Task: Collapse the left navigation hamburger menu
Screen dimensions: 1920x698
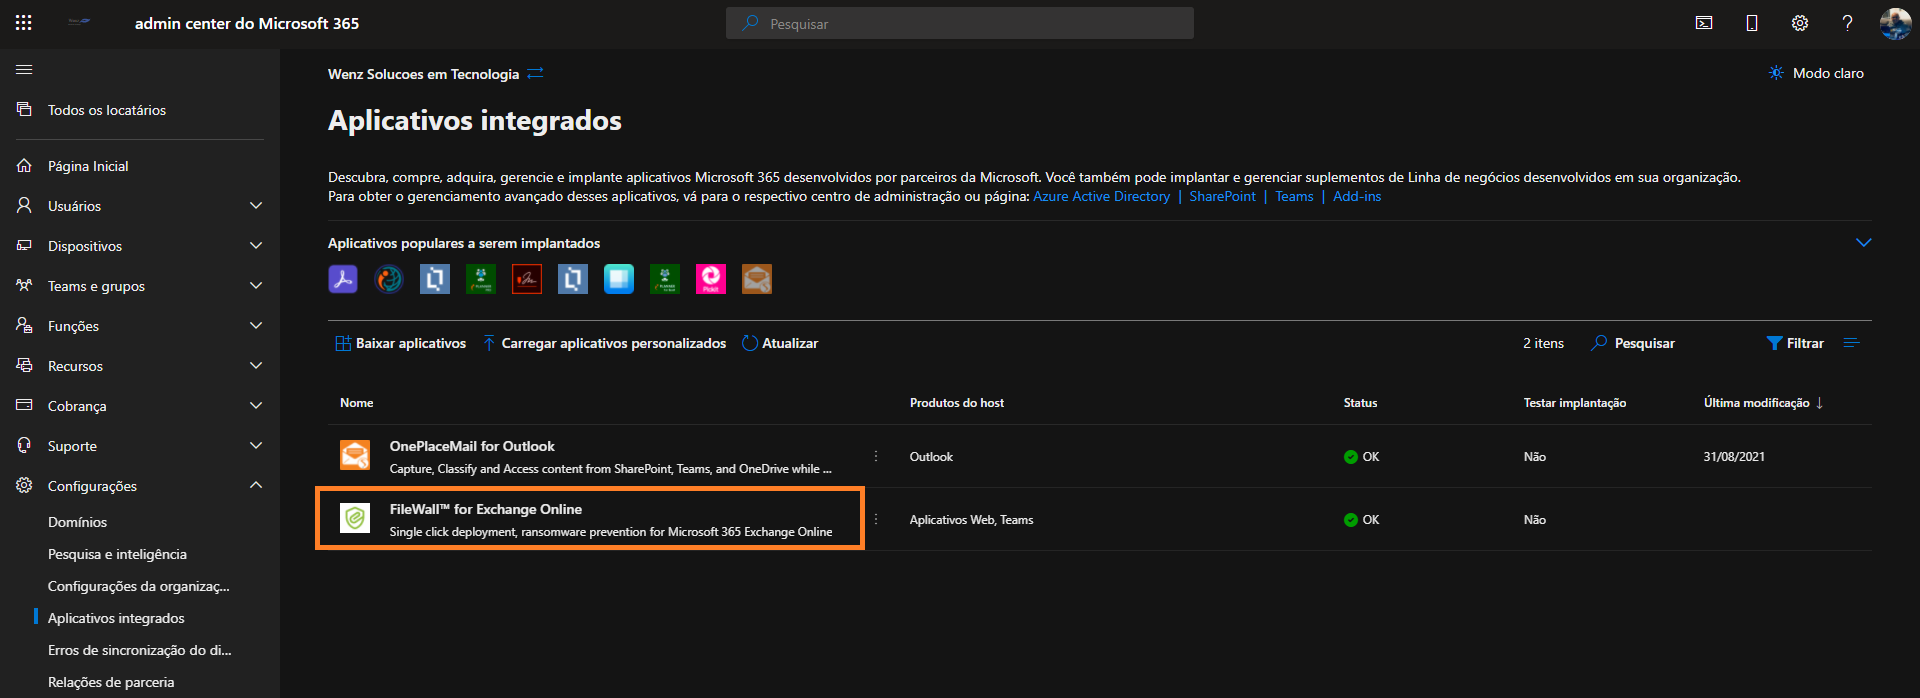Action: point(24,69)
